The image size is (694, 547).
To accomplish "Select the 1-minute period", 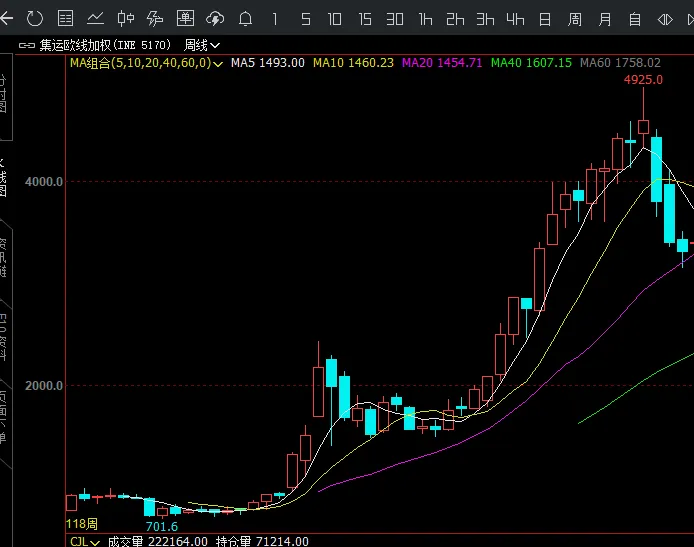I will (275, 19).
